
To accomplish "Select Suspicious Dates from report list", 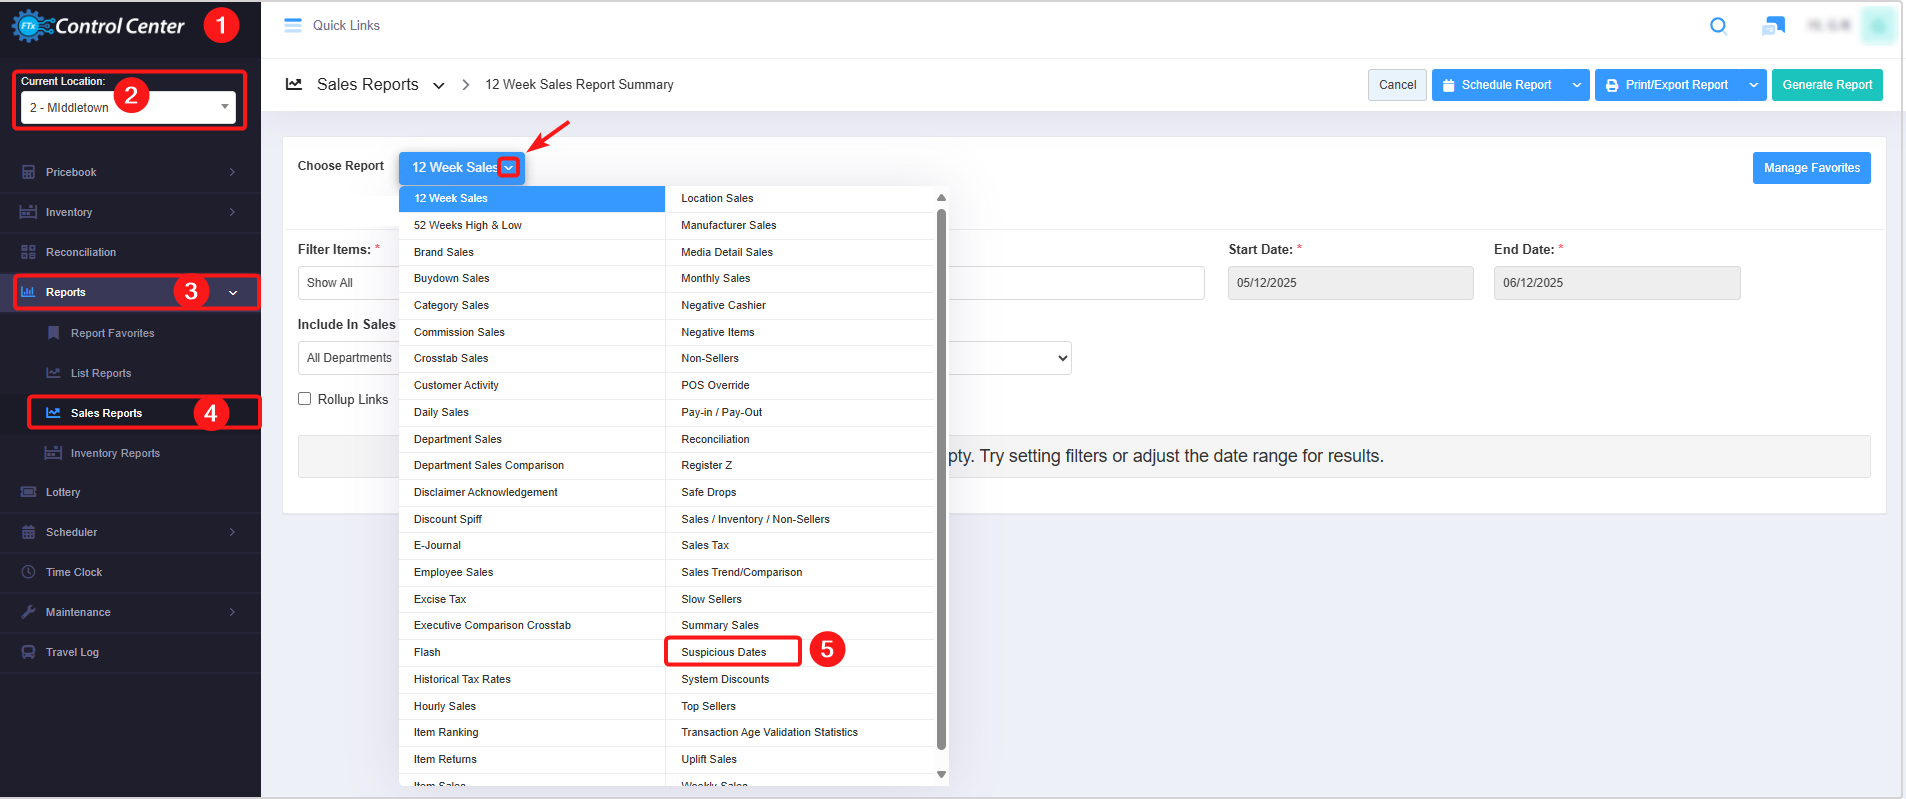I will 724,652.
